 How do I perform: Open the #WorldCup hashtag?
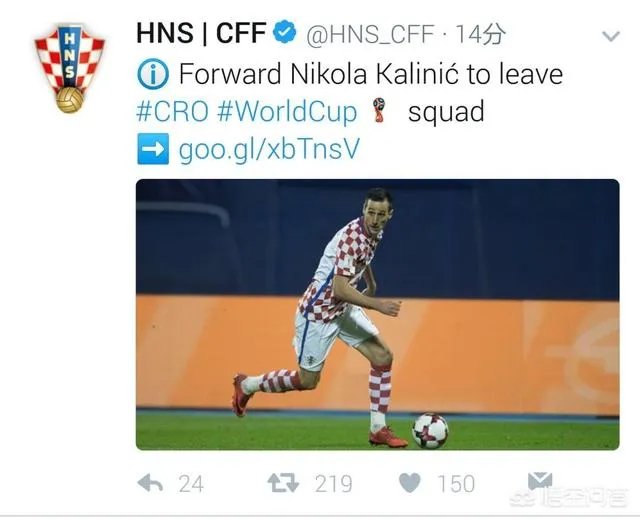(287, 112)
